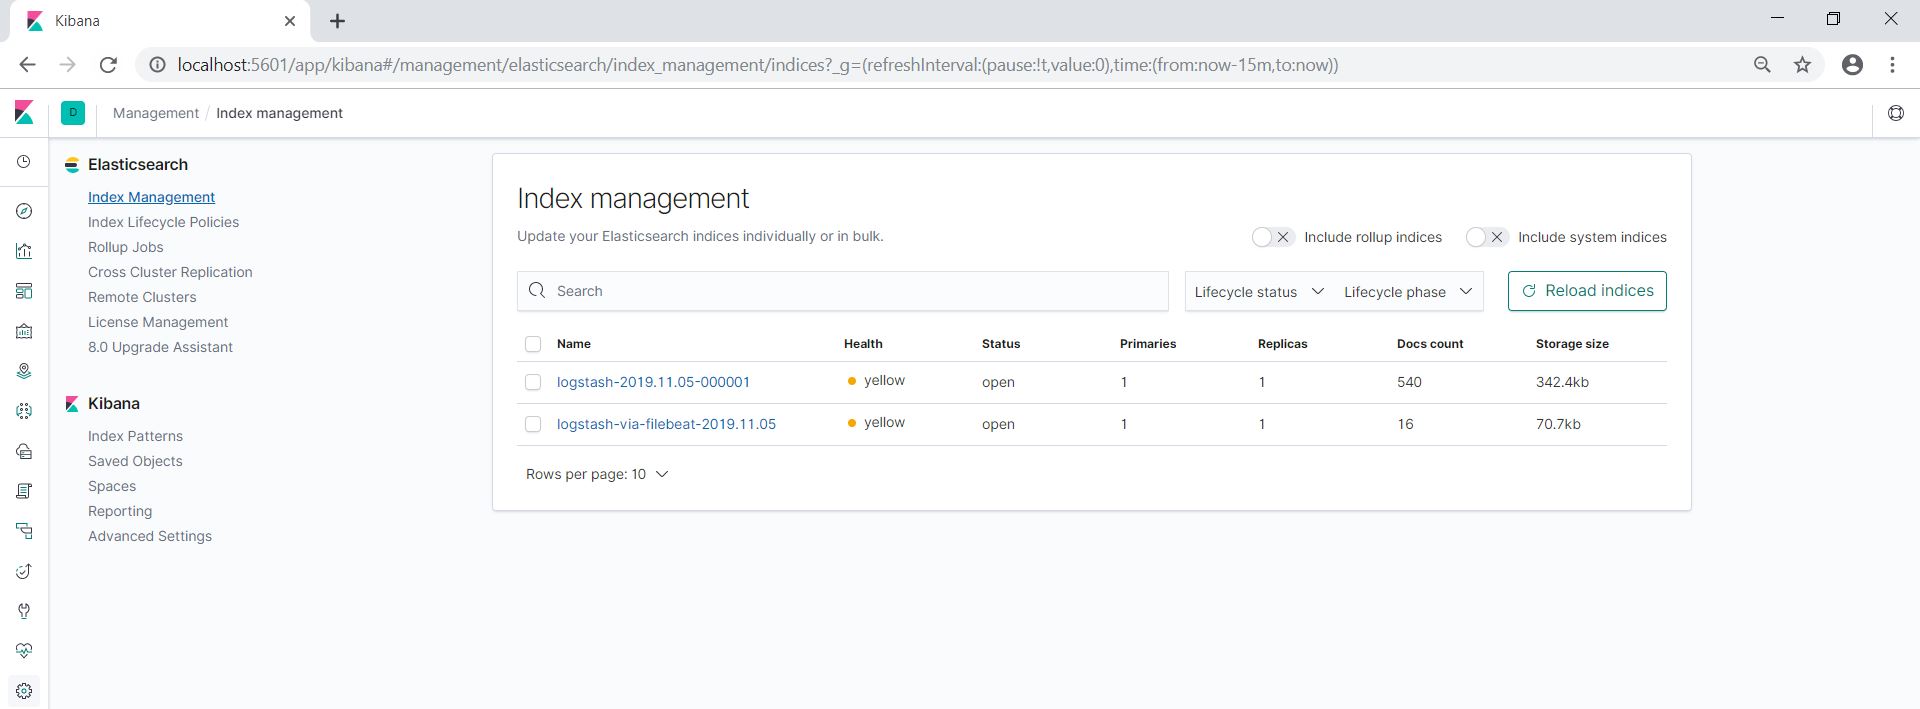
Task: Open the Maps app icon
Action: tap(24, 371)
